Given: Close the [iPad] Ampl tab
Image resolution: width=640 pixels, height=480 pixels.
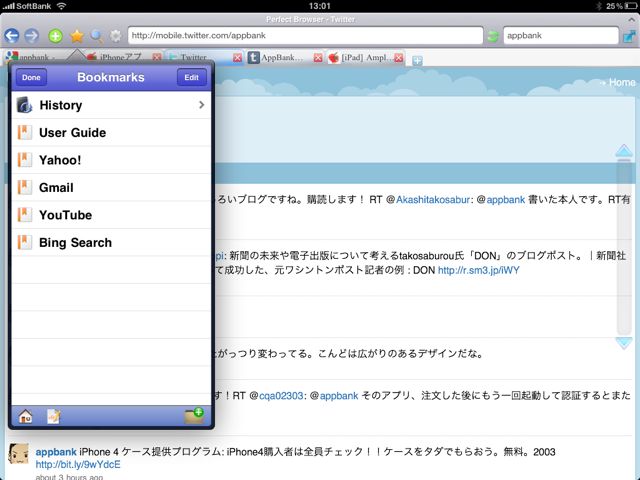Looking at the screenshot, I should (399, 58).
